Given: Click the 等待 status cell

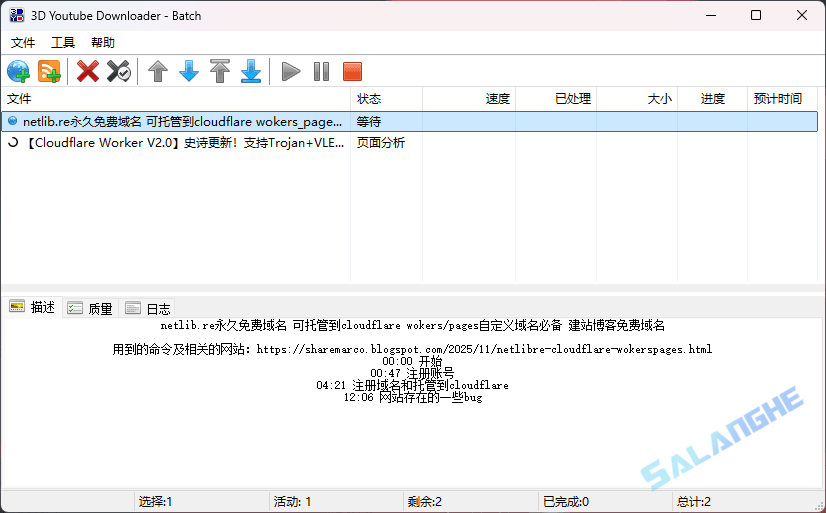Looking at the screenshot, I should [369, 122].
